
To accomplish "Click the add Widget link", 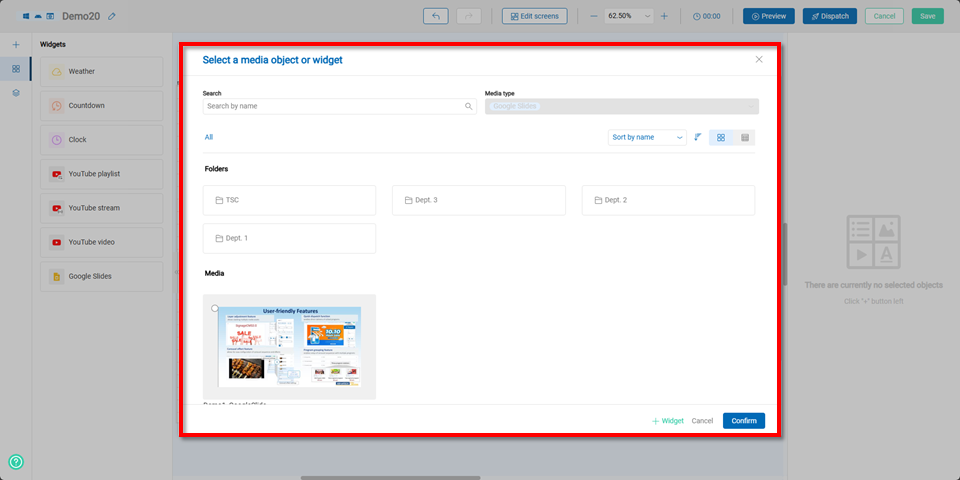I will coord(668,421).
